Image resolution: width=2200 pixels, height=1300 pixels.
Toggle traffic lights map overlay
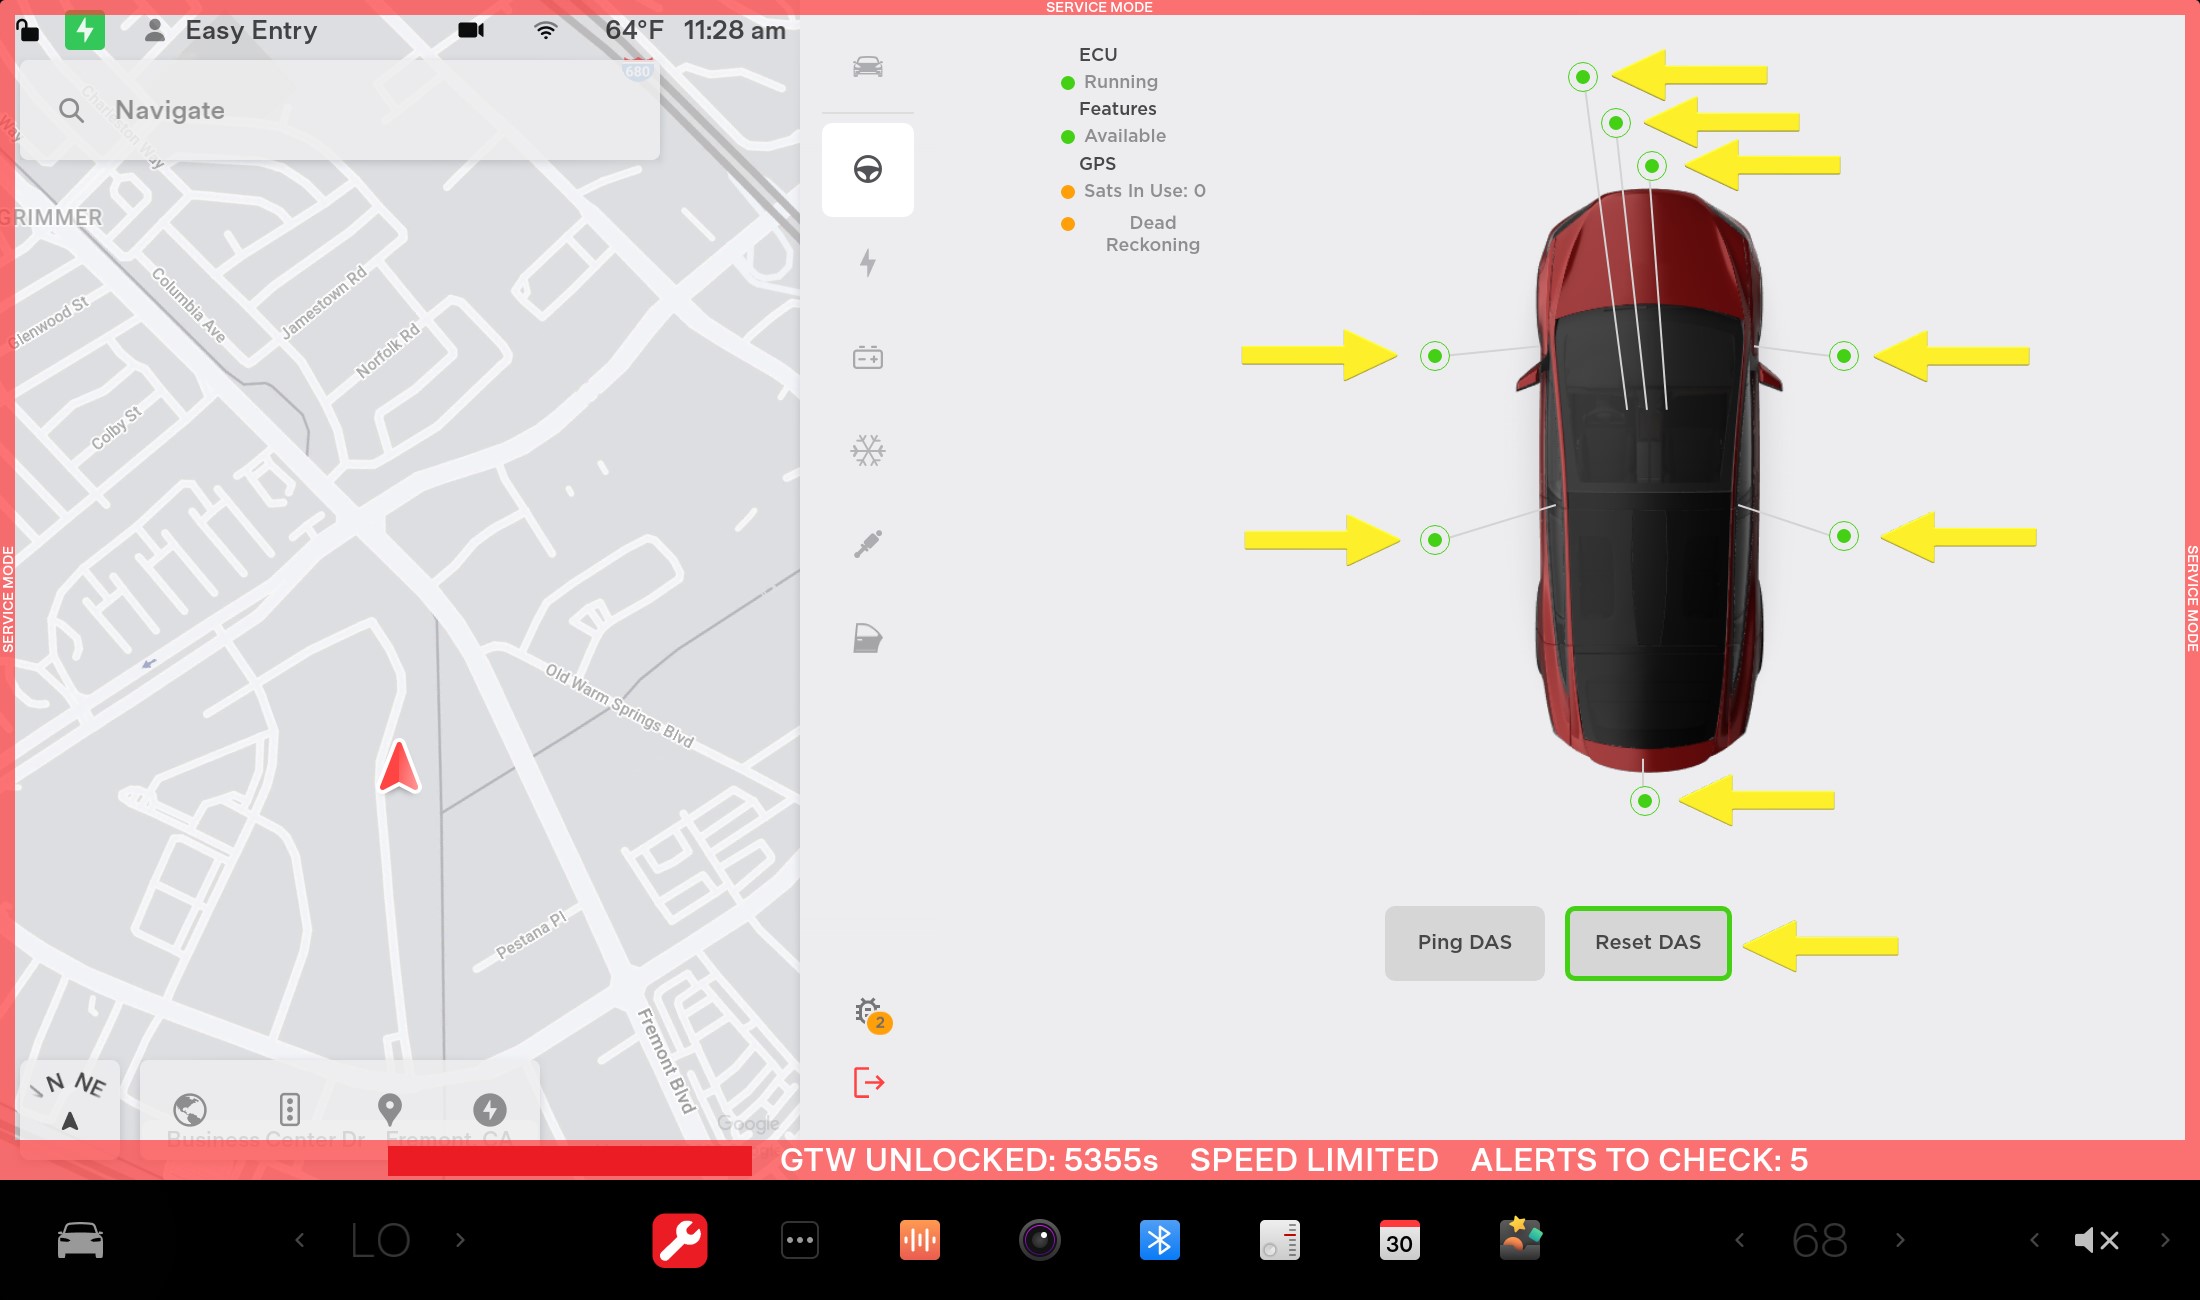click(290, 1109)
